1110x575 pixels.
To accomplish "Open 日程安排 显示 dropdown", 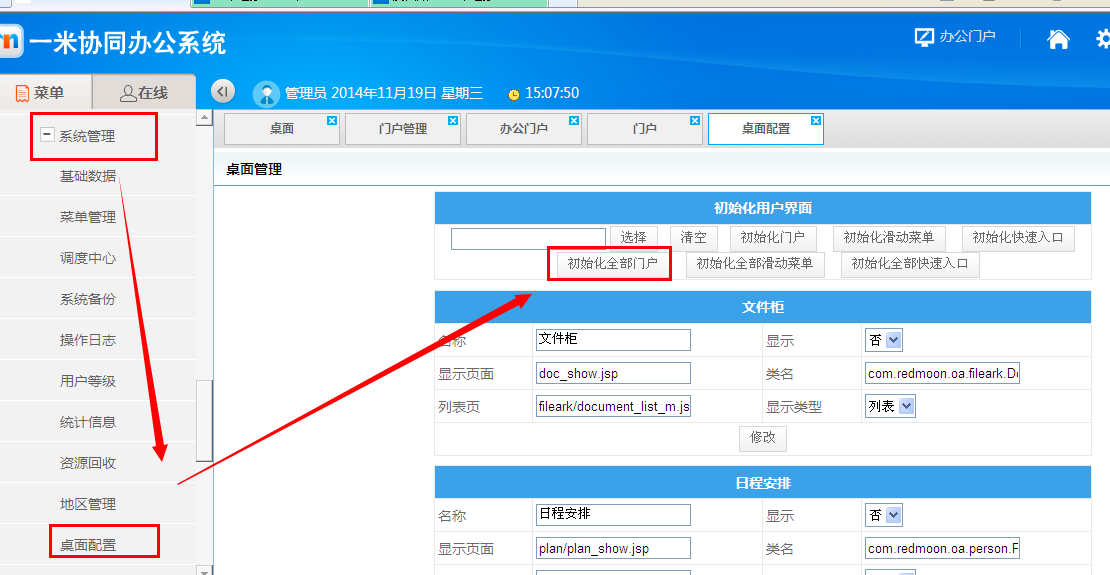I will (x=884, y=515).
